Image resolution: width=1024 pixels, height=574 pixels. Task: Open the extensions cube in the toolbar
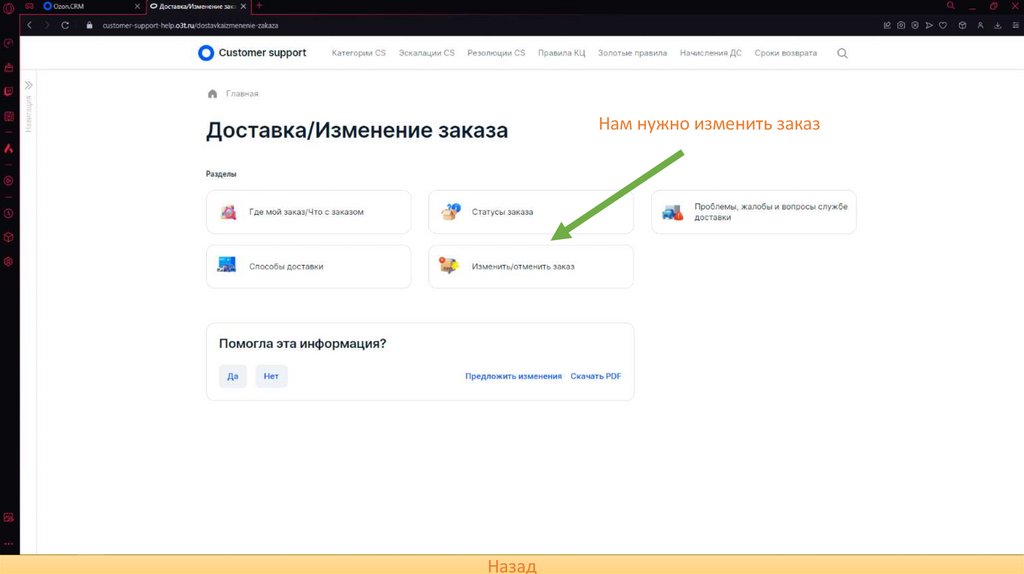962,25
